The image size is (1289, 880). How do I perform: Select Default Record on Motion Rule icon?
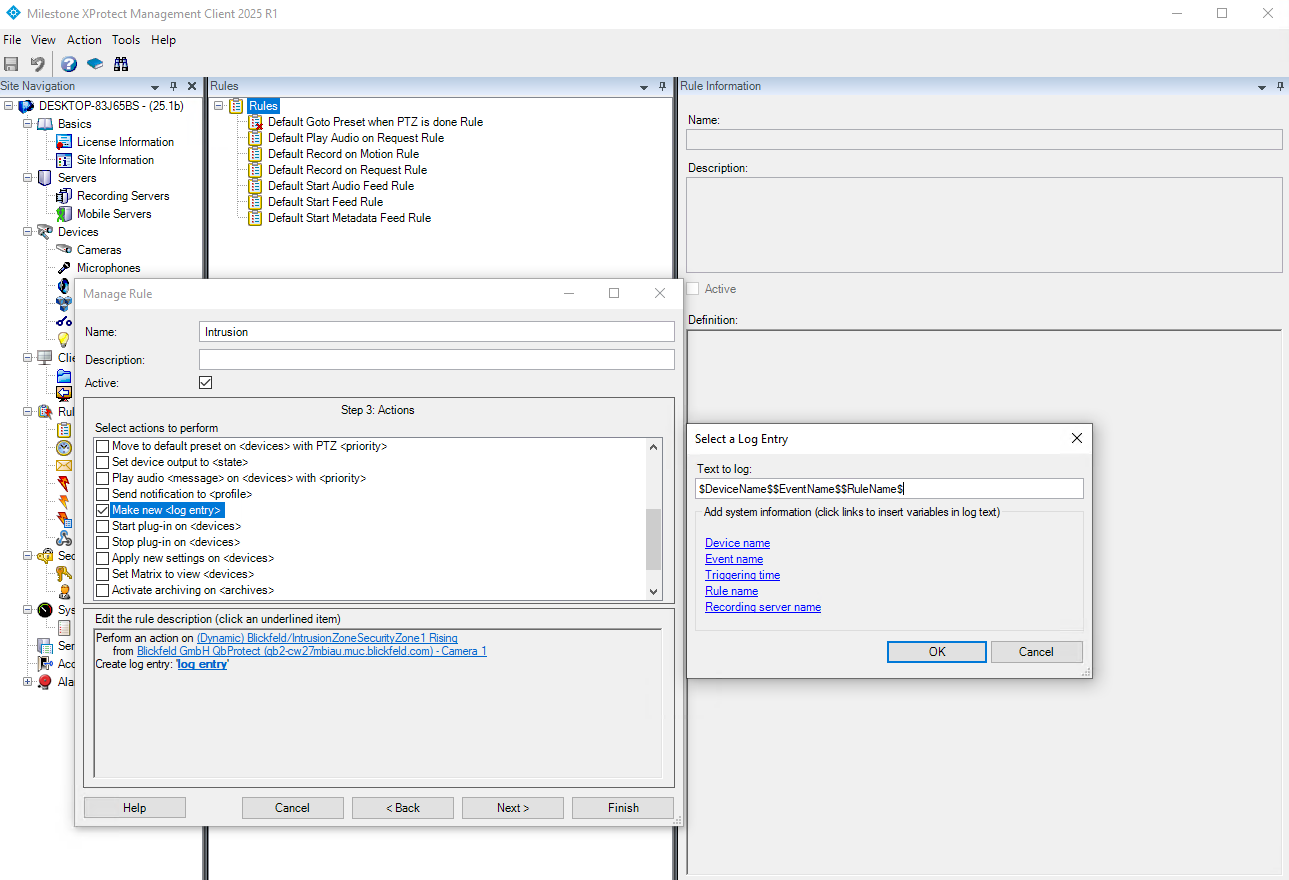coord(255,154)
